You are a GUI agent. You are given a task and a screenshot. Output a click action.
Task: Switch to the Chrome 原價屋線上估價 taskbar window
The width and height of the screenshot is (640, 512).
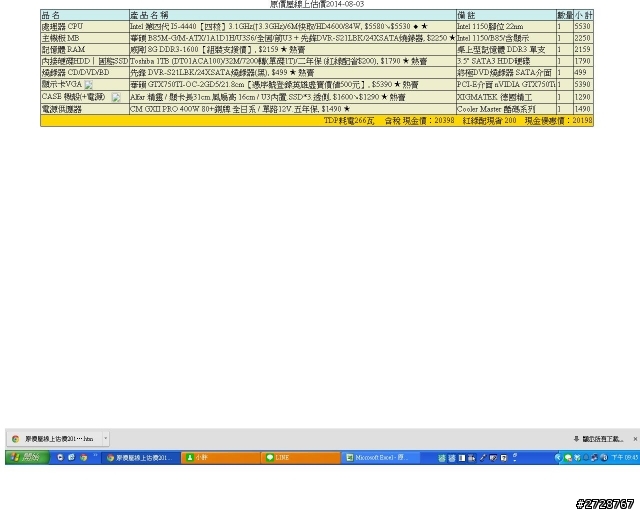[x=141, y=458]
